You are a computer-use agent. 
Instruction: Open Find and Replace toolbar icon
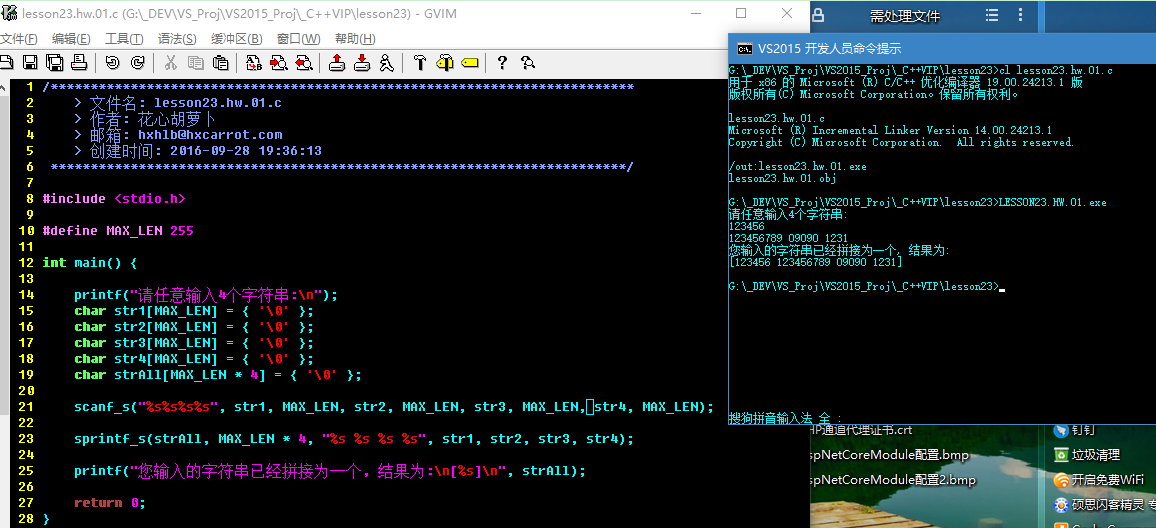(254, 63)
